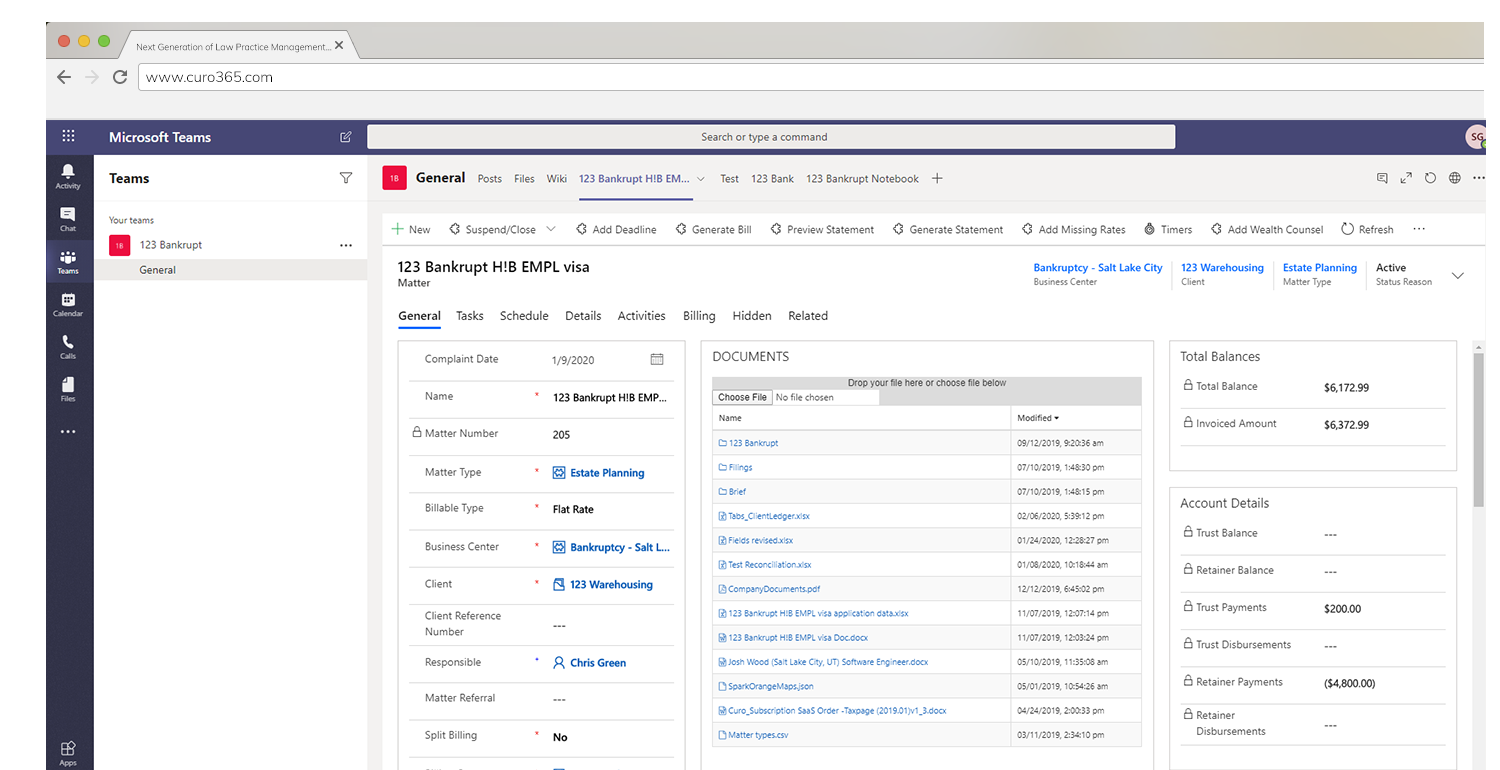The height and width of the screenshot is (770, 1500).
Task: Open the calendar picker for Complaint Date
Action: tap(657, 359)
